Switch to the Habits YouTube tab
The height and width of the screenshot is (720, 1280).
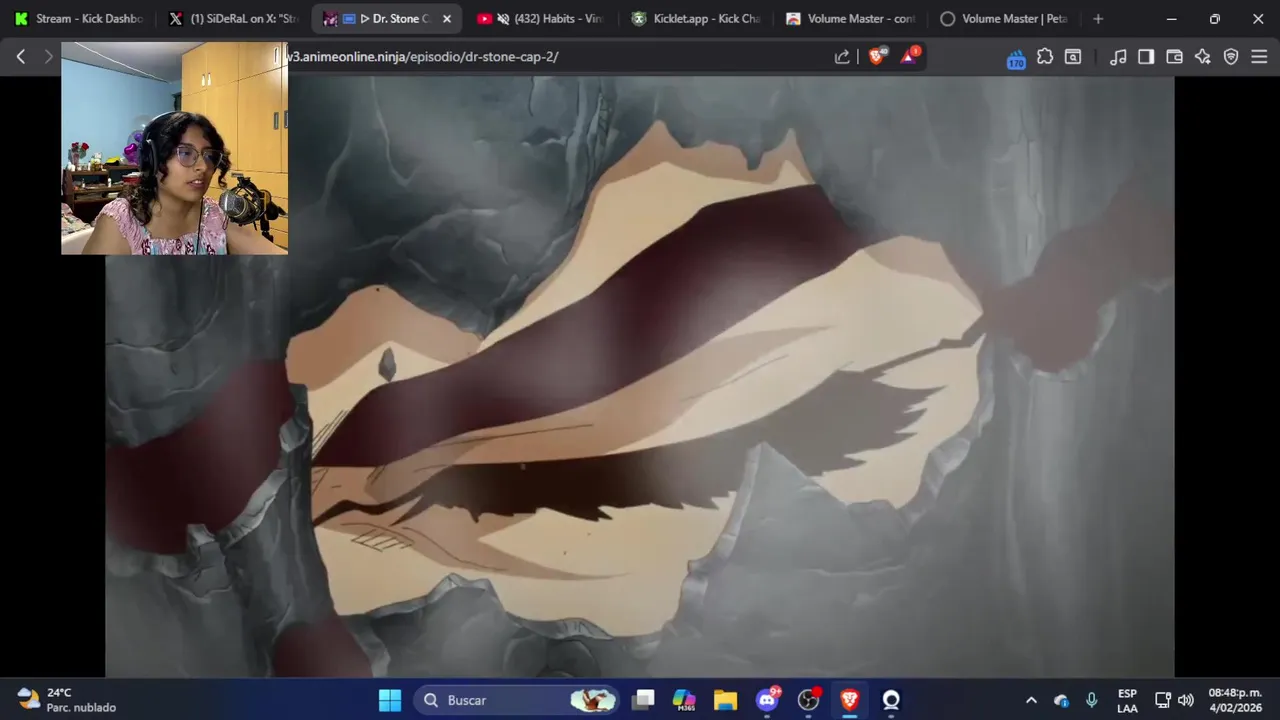coord(541,18)
